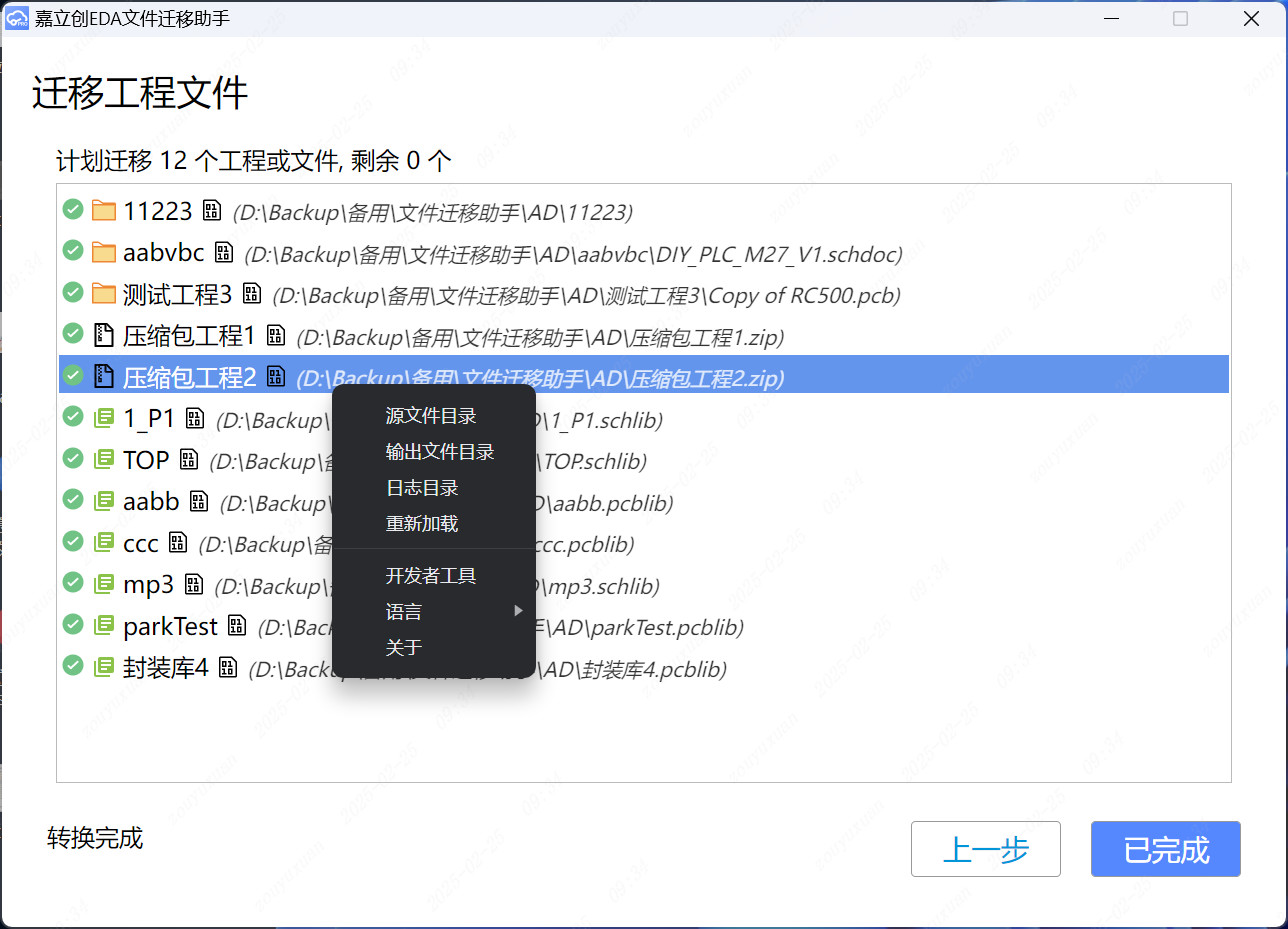This screenshot has height=929, width=1288.
Task: Open 日志目录 from the context menu
Action: click(x=433, y=488)
